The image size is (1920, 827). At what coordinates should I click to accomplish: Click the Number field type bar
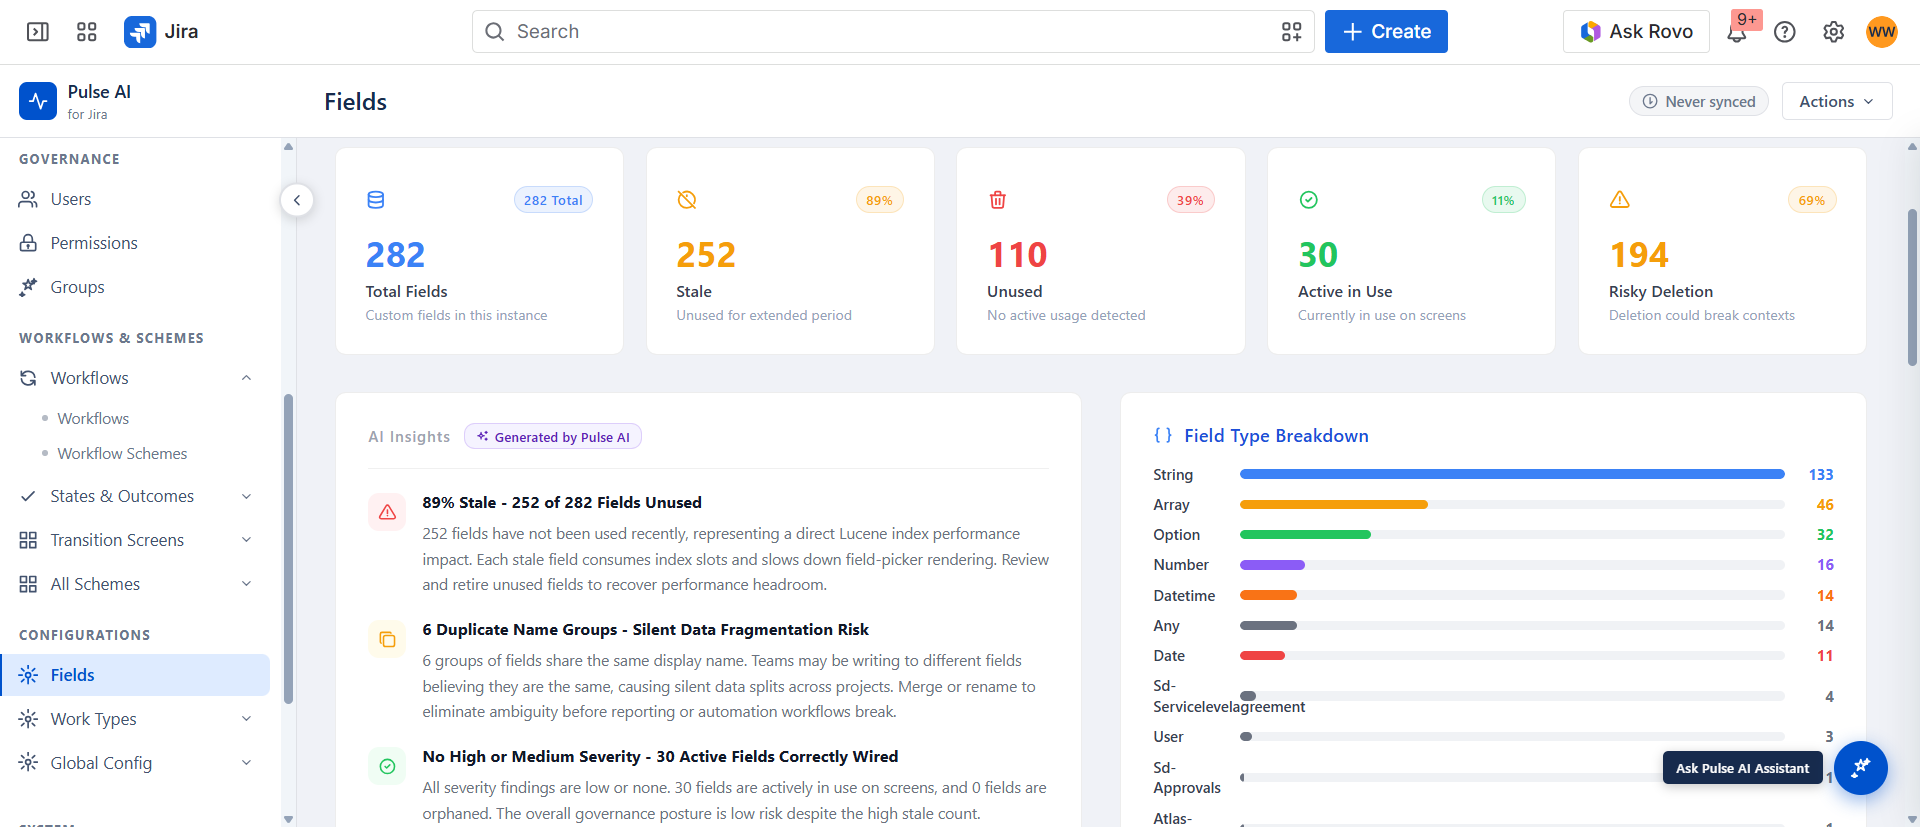pyautogui.click(x=1512, y=565)
